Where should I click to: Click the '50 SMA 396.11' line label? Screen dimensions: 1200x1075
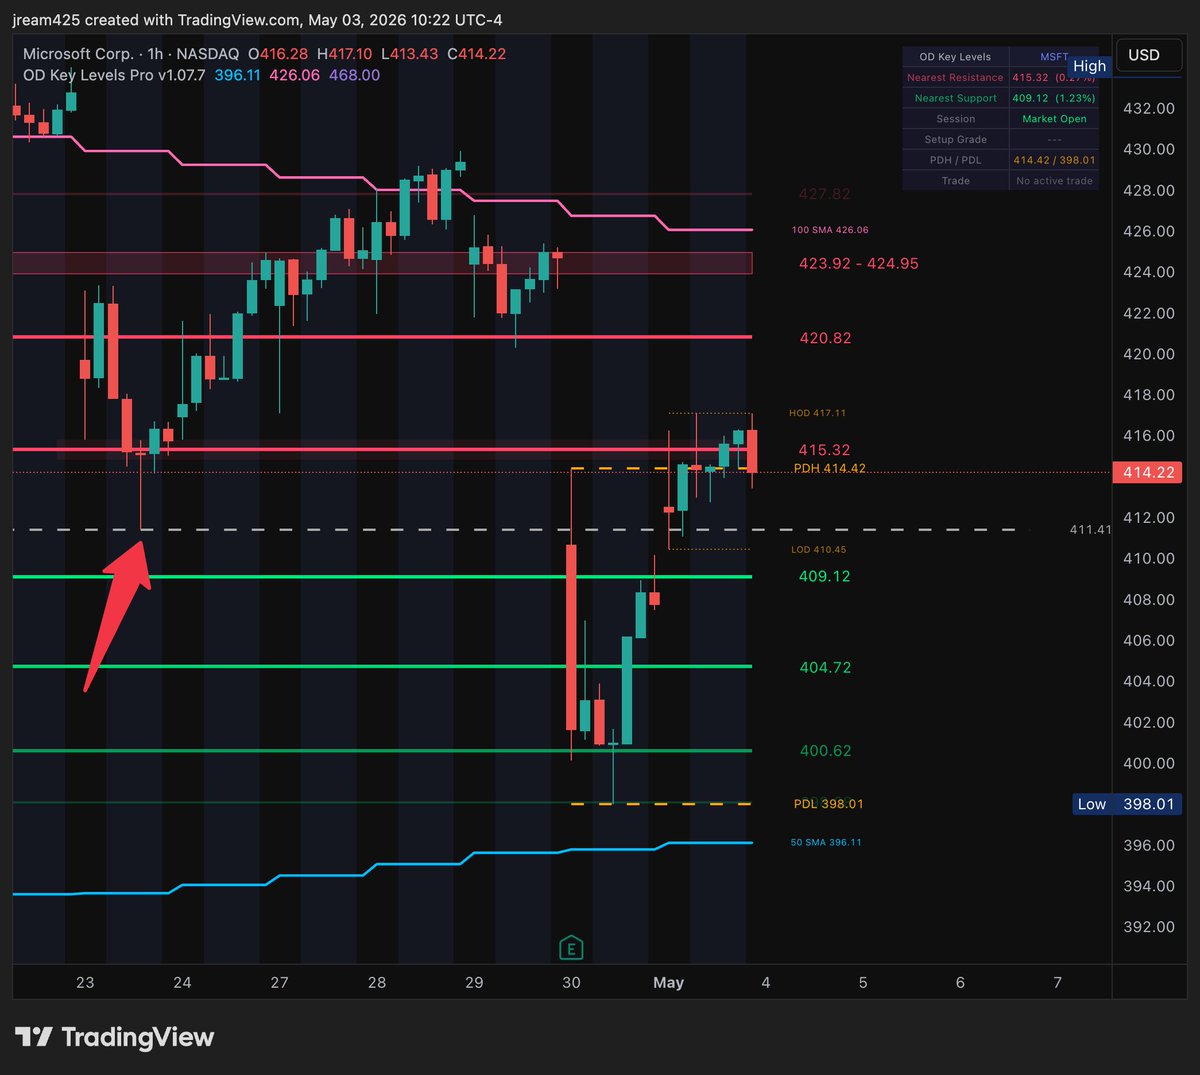coord(826,843)
